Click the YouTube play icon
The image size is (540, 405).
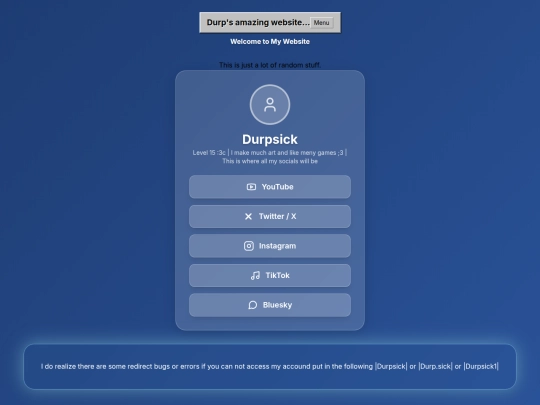251,187
